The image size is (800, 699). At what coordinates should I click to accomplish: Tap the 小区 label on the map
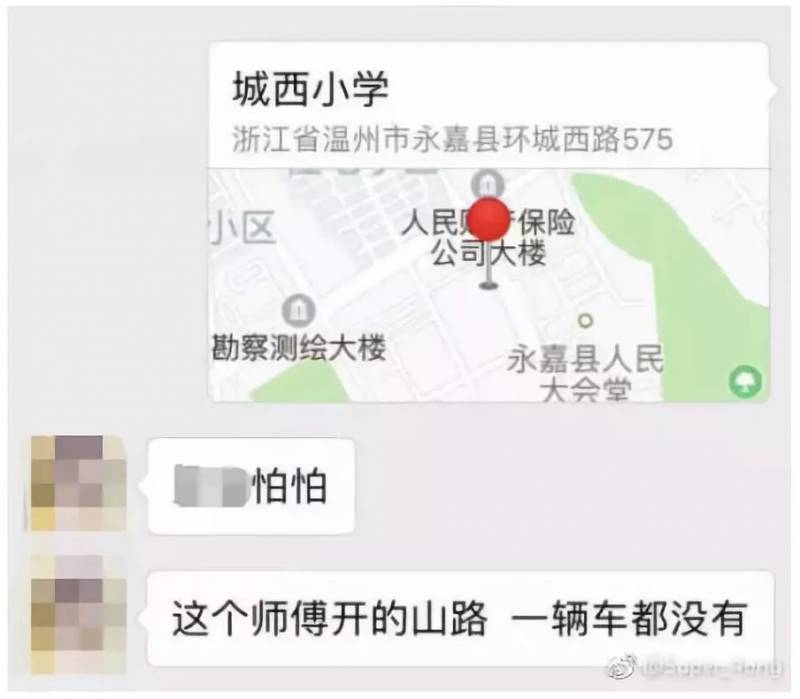point(242,228)
